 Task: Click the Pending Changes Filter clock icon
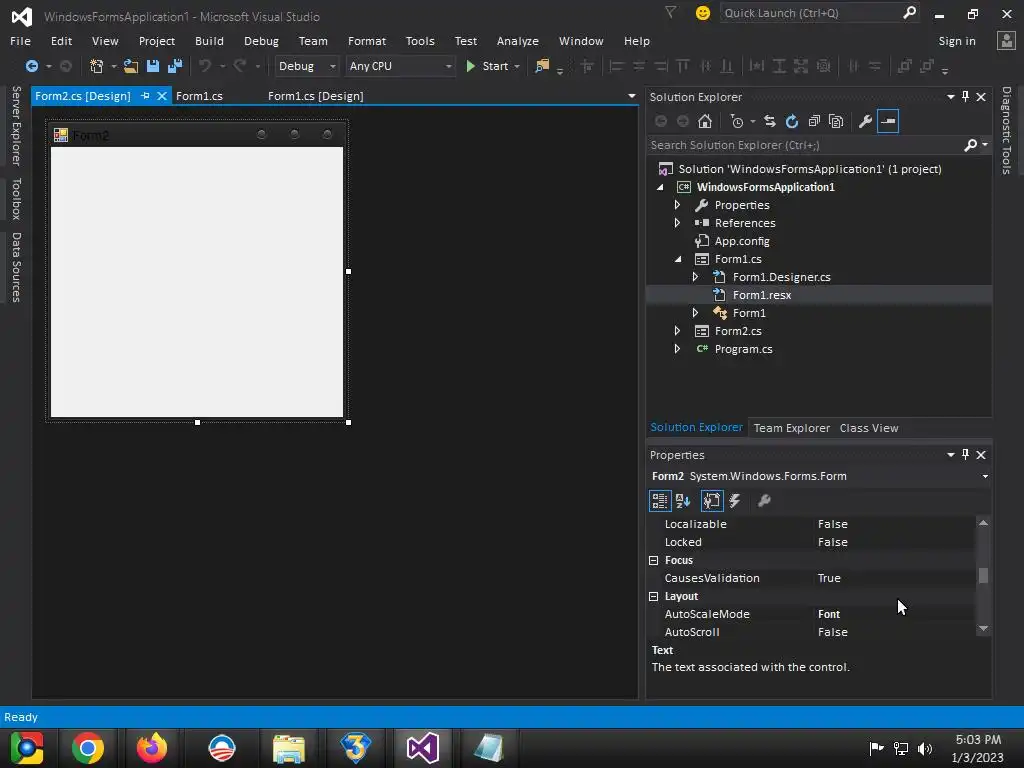click(x=737, y=121)
